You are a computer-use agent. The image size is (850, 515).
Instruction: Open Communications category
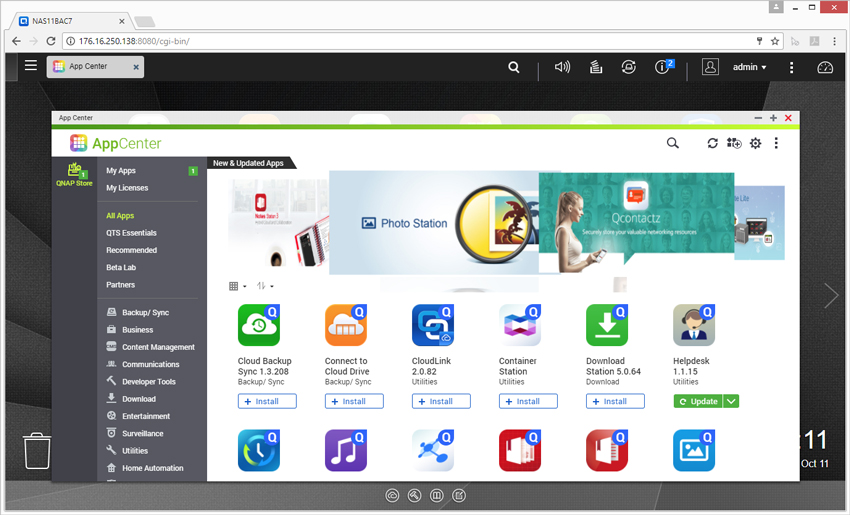point(143,364)
